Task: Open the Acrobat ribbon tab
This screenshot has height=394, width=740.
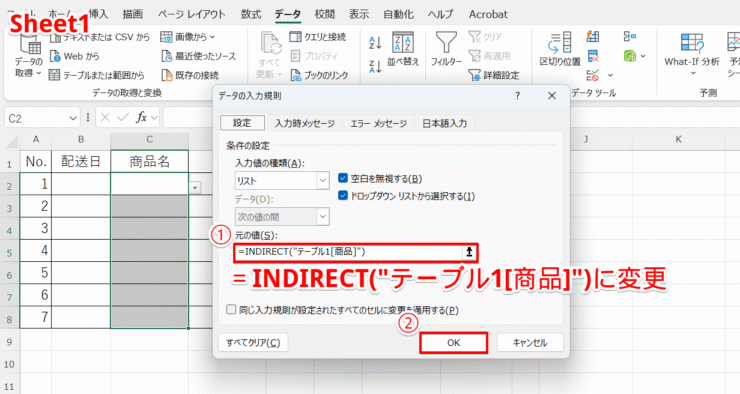Action: (x=488, y=14)
